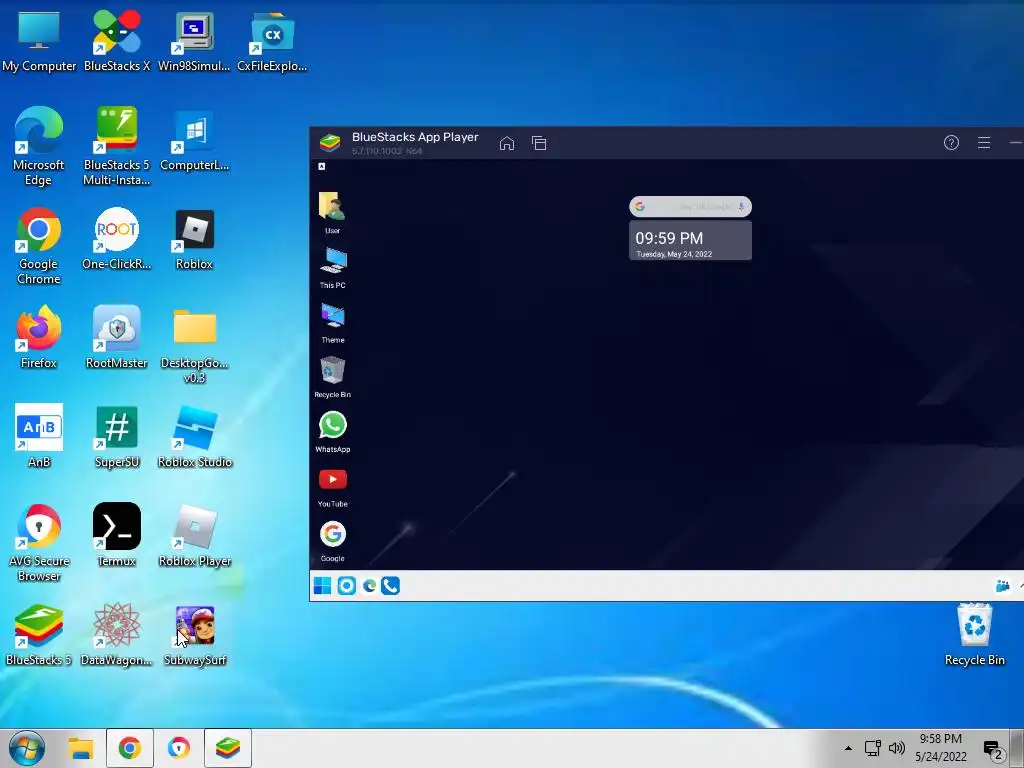Select Roblox Studio desktop shortcut

click(x=194, y=436)
